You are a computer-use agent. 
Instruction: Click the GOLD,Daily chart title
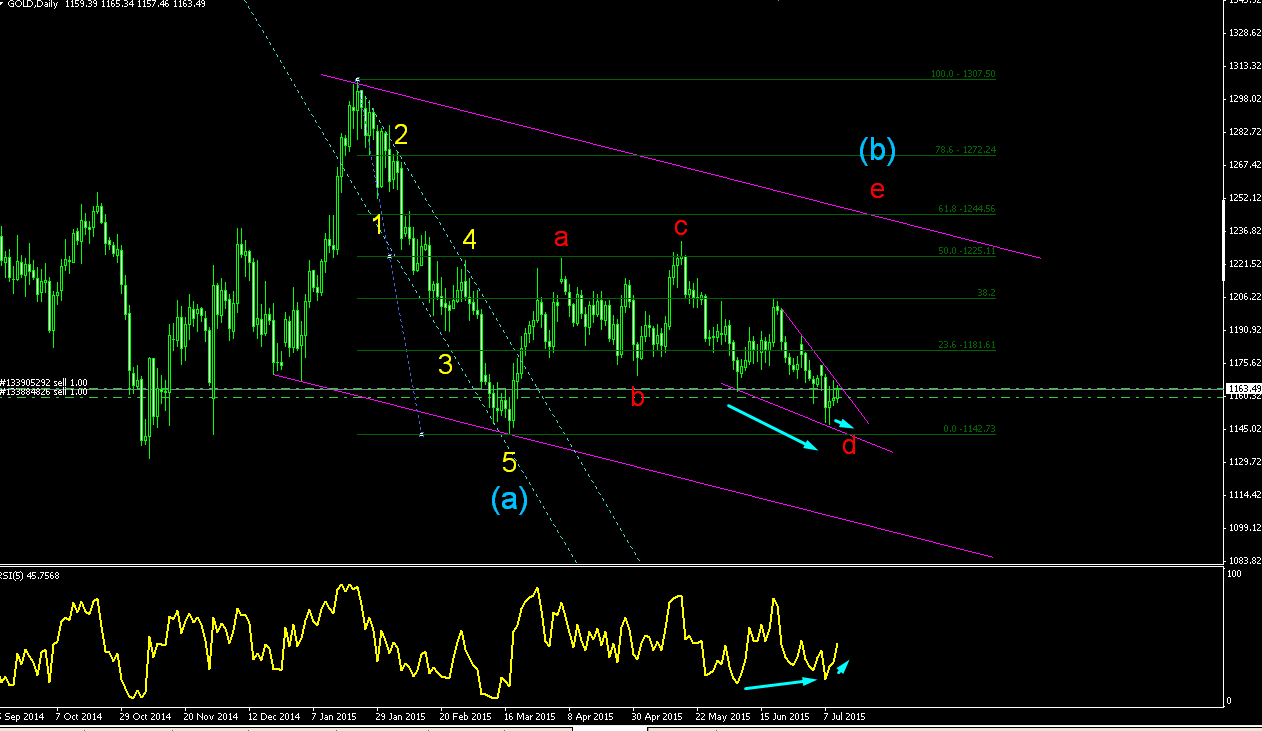click(33, 5)
